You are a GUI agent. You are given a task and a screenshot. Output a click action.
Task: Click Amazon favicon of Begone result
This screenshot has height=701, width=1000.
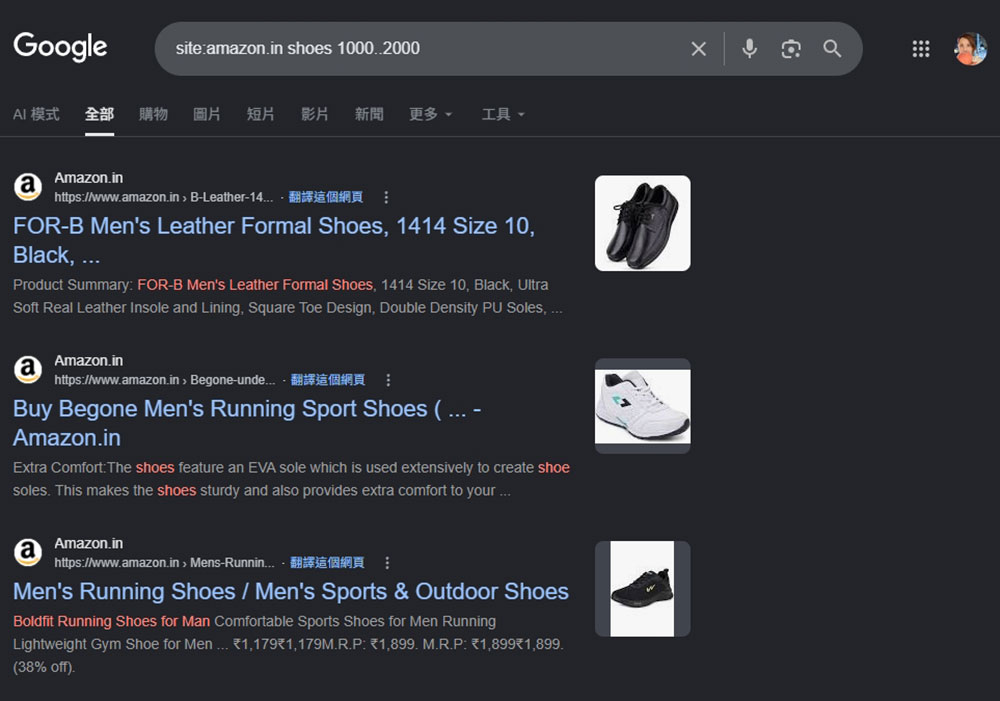tap(28, 369)
